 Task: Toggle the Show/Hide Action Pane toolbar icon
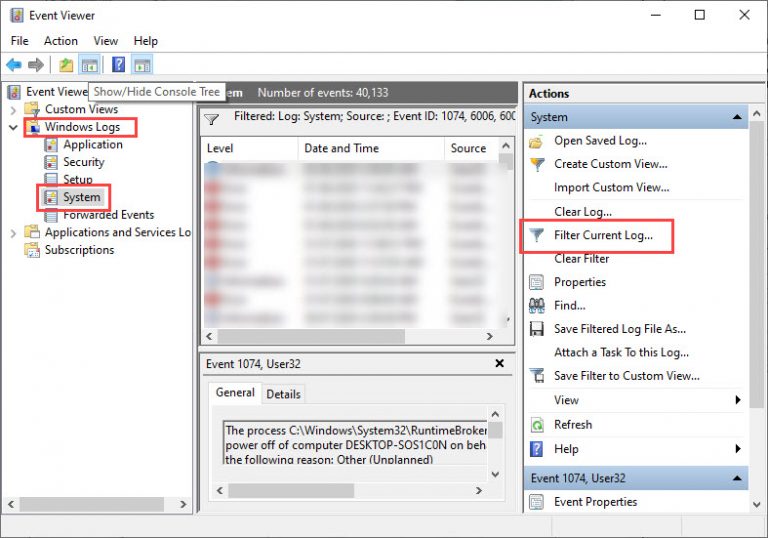click(x=142, y=65)
